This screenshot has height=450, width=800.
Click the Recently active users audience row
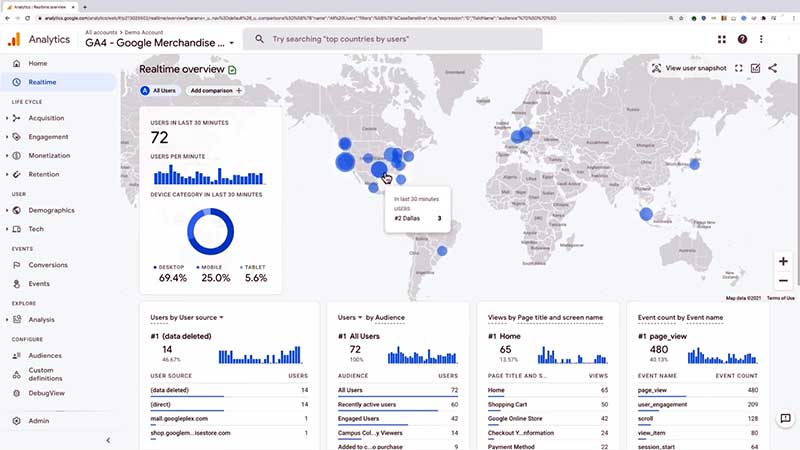[x=397, y=404]
